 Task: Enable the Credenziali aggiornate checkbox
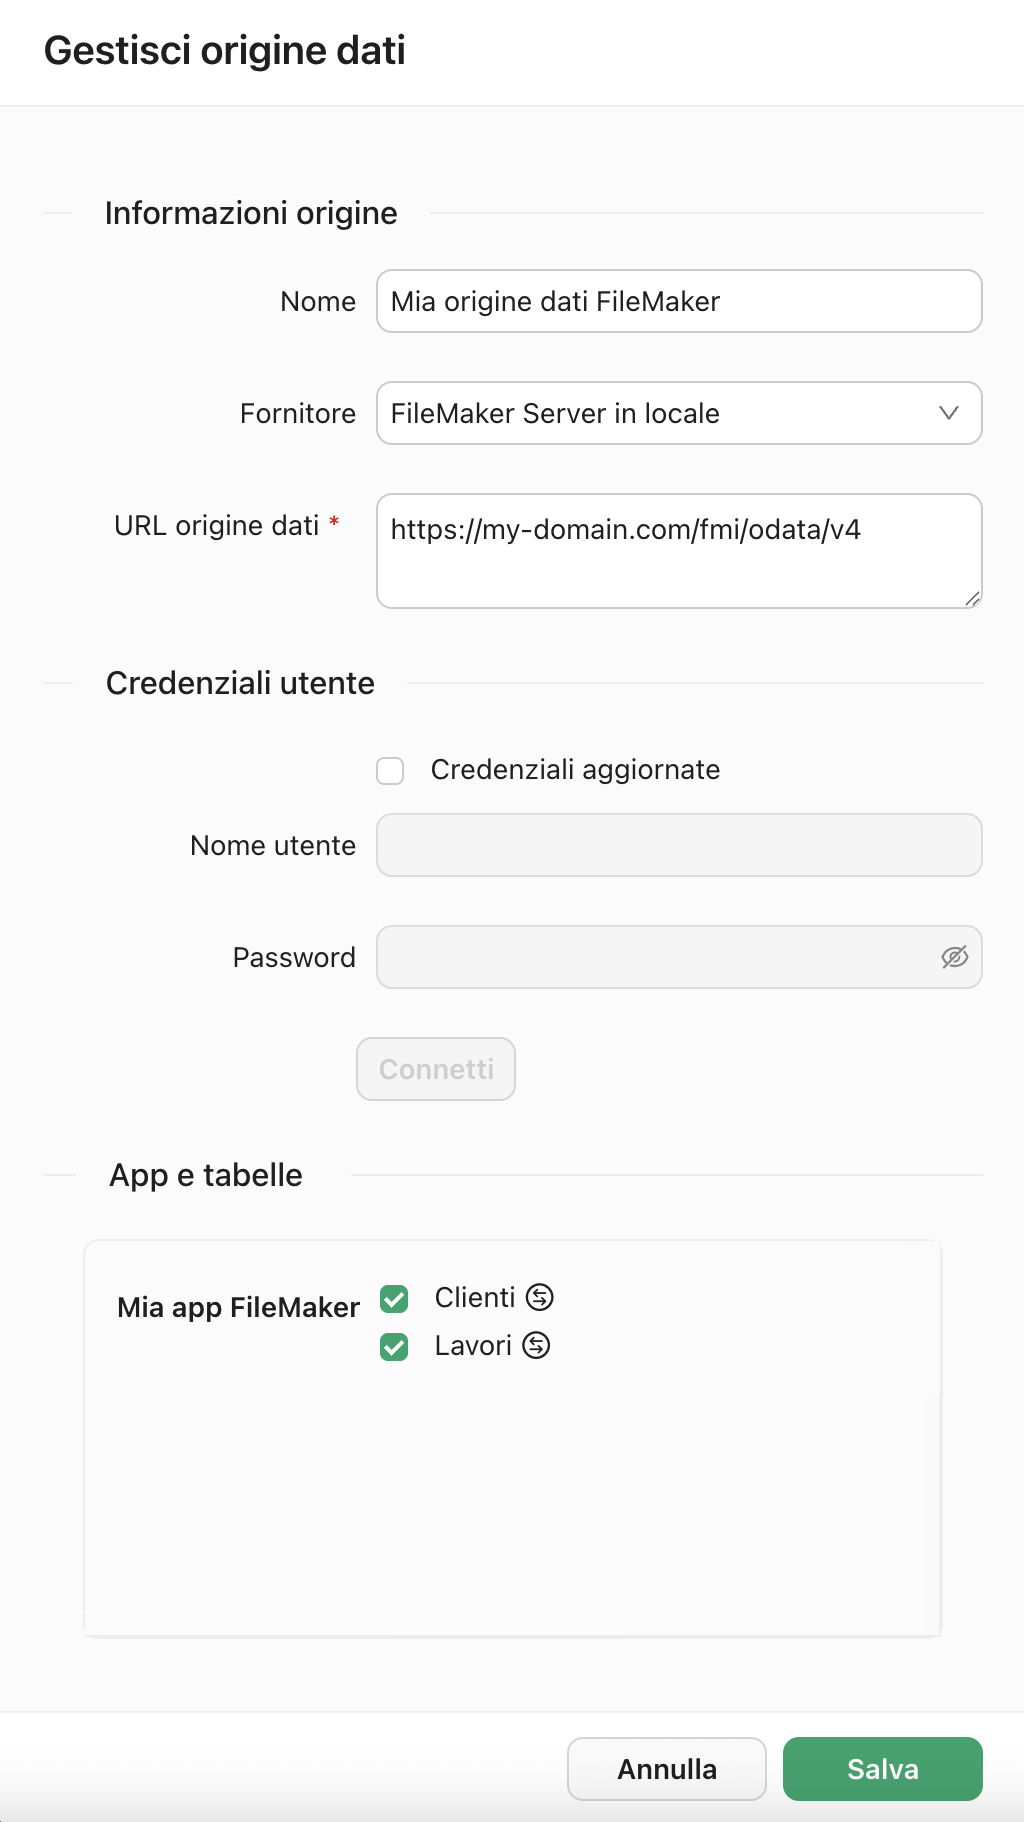tap(390, 771)
